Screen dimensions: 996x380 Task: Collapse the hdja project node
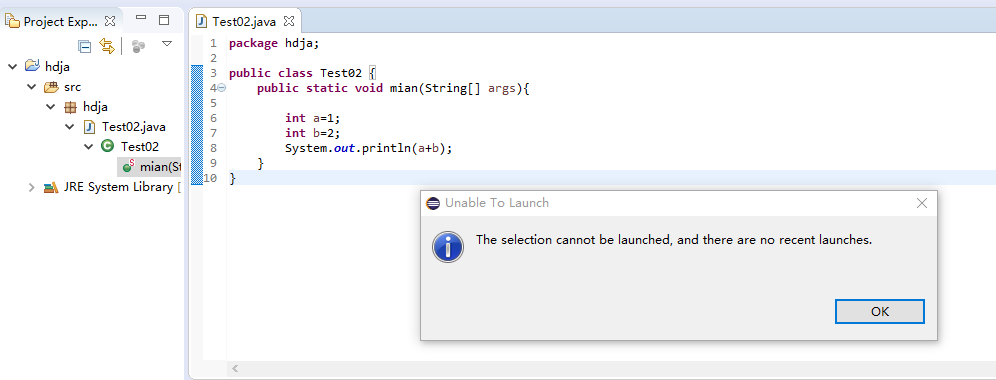click(x=12, y=66)
